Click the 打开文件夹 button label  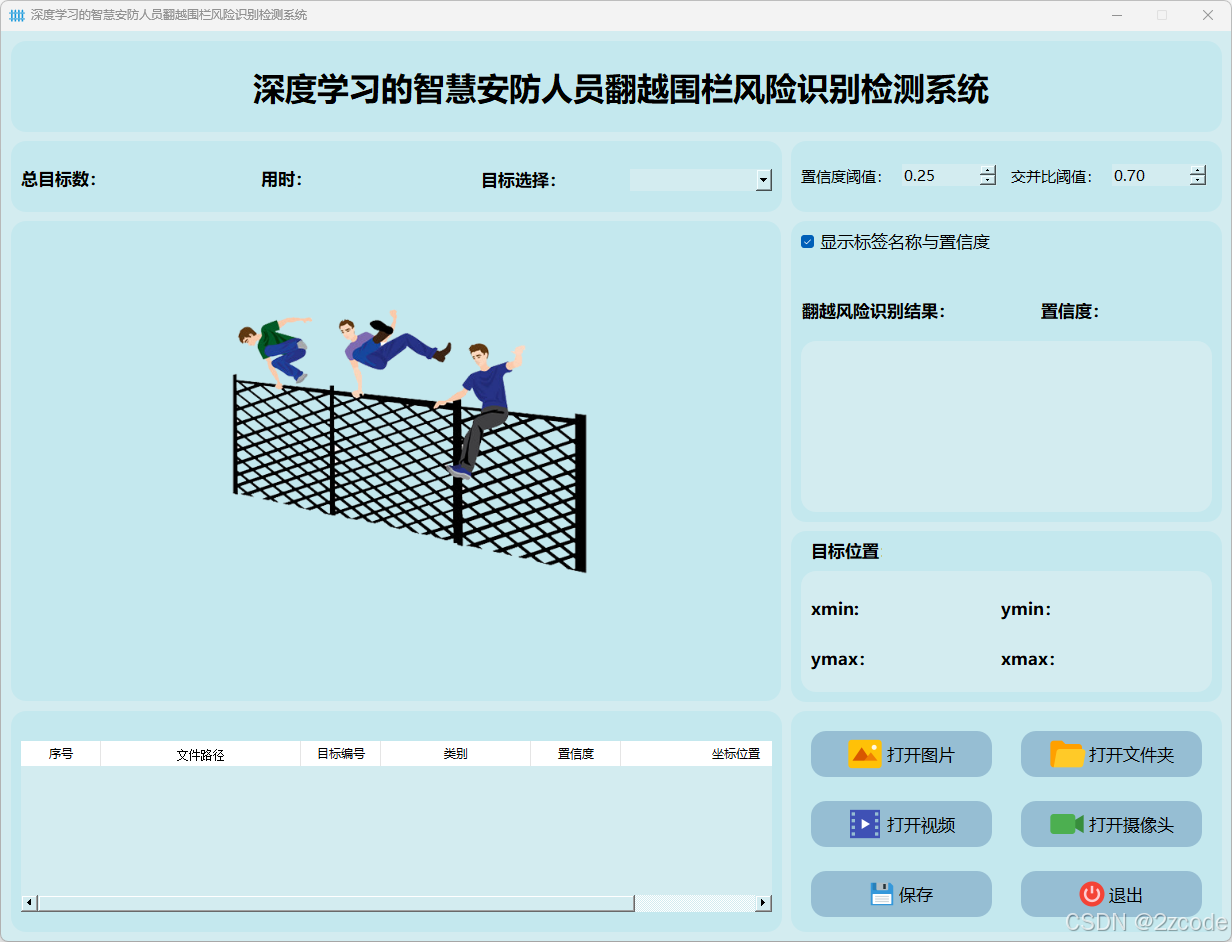(1132, 755)
